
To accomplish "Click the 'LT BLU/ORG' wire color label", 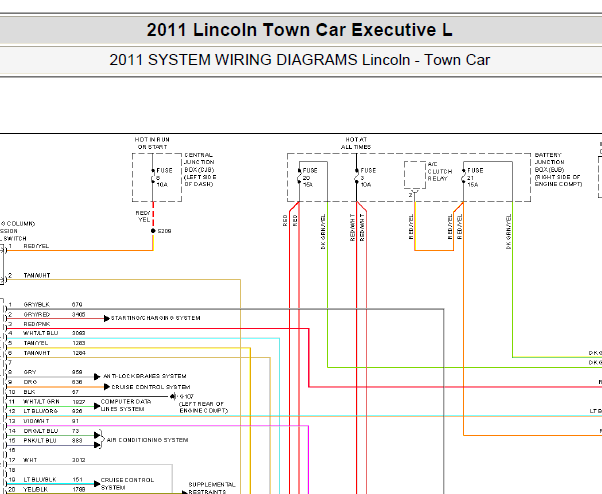I will pyautogui.click(x=41, y=411).
